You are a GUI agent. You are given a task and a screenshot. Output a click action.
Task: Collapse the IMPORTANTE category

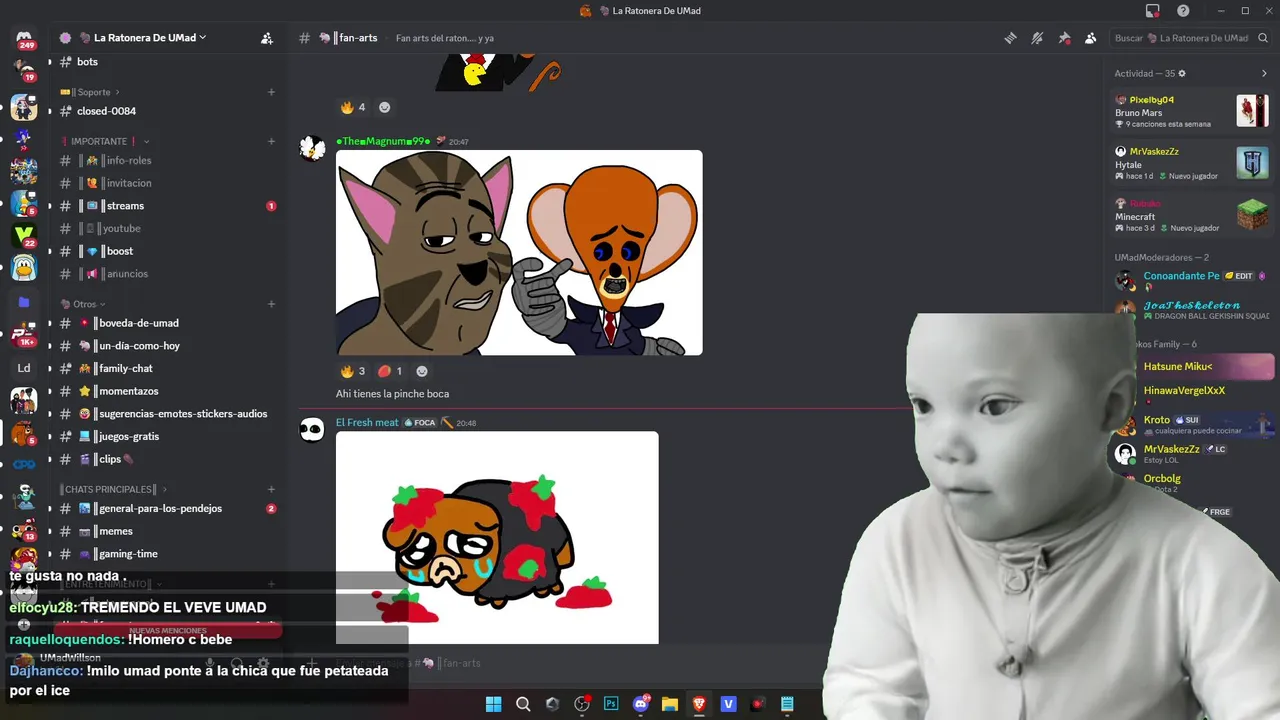click(x=104, y=141)
